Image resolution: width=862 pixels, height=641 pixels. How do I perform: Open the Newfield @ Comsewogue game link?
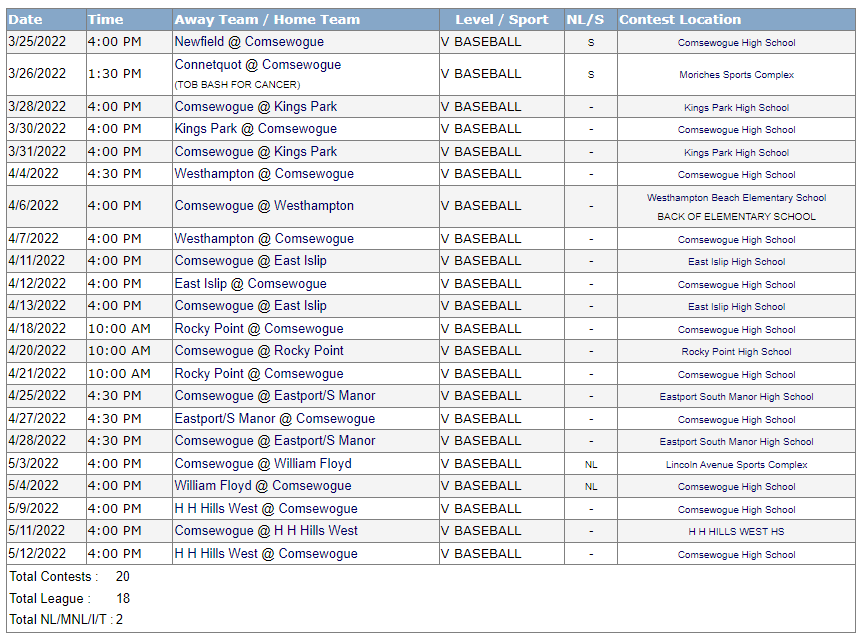(249, 42)
